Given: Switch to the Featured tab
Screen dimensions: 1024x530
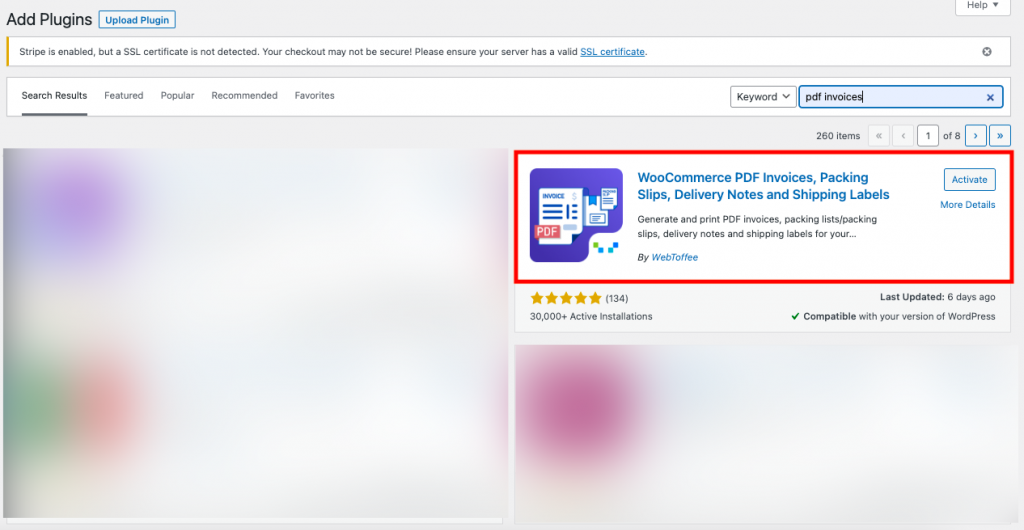Looking at the screenshot, I should point(123,96).
